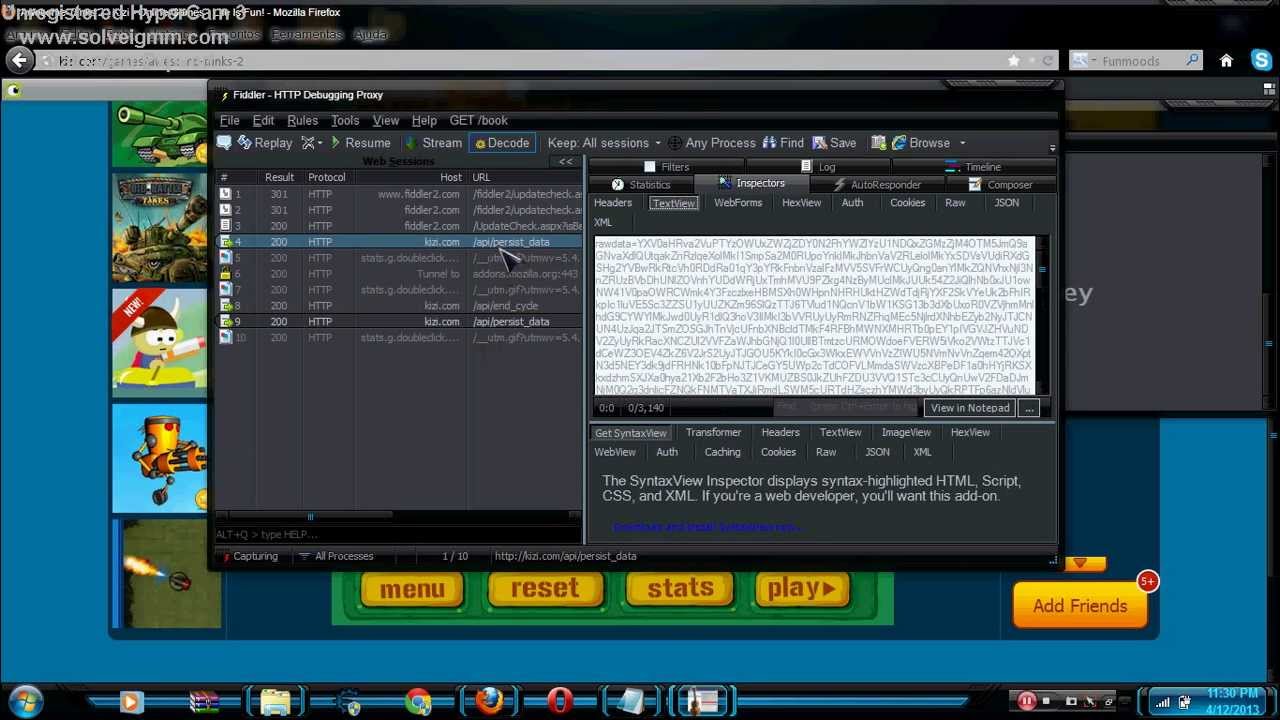Viewport: 1280px width, 720px height.
Task: Click the Browse button in toolbar
Action: 921,143
